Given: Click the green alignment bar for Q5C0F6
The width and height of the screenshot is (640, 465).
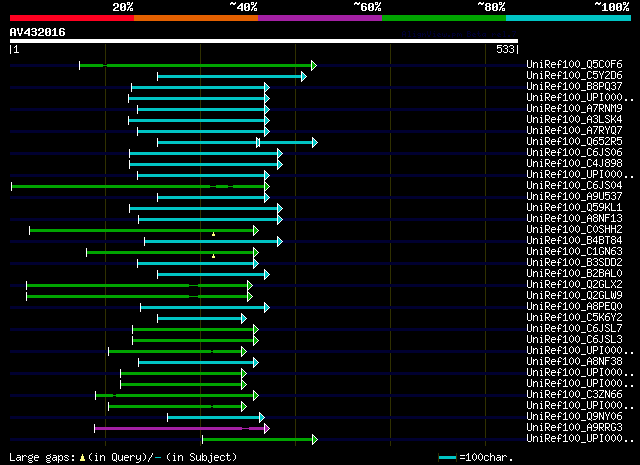Looking at the screenshot, I should coord(198,65).
